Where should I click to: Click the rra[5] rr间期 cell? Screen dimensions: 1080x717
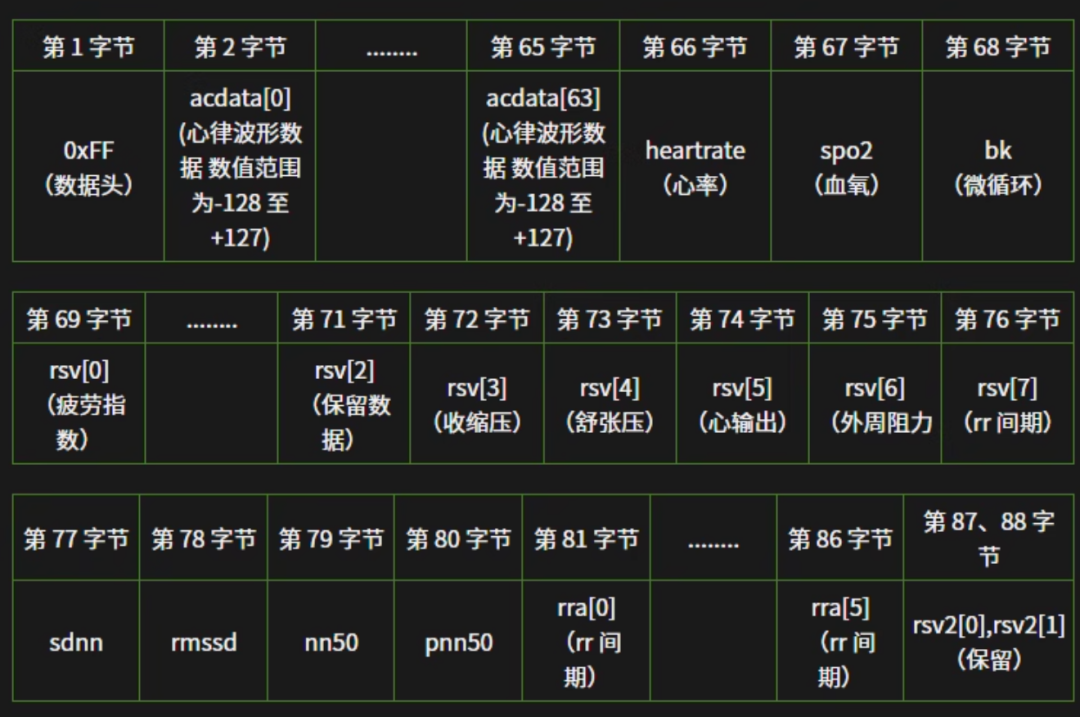click(841, 643)
